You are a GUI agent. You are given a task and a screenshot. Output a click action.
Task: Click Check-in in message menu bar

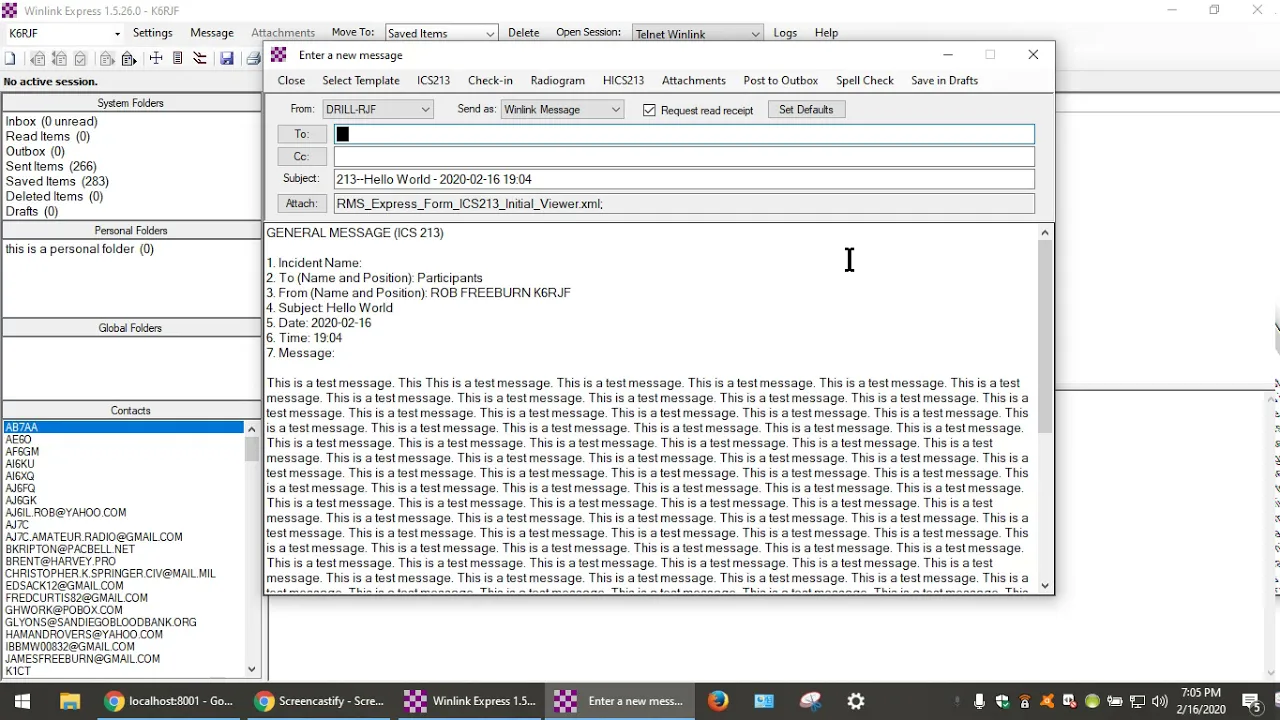pyautogui.click(x=490, y=80)
